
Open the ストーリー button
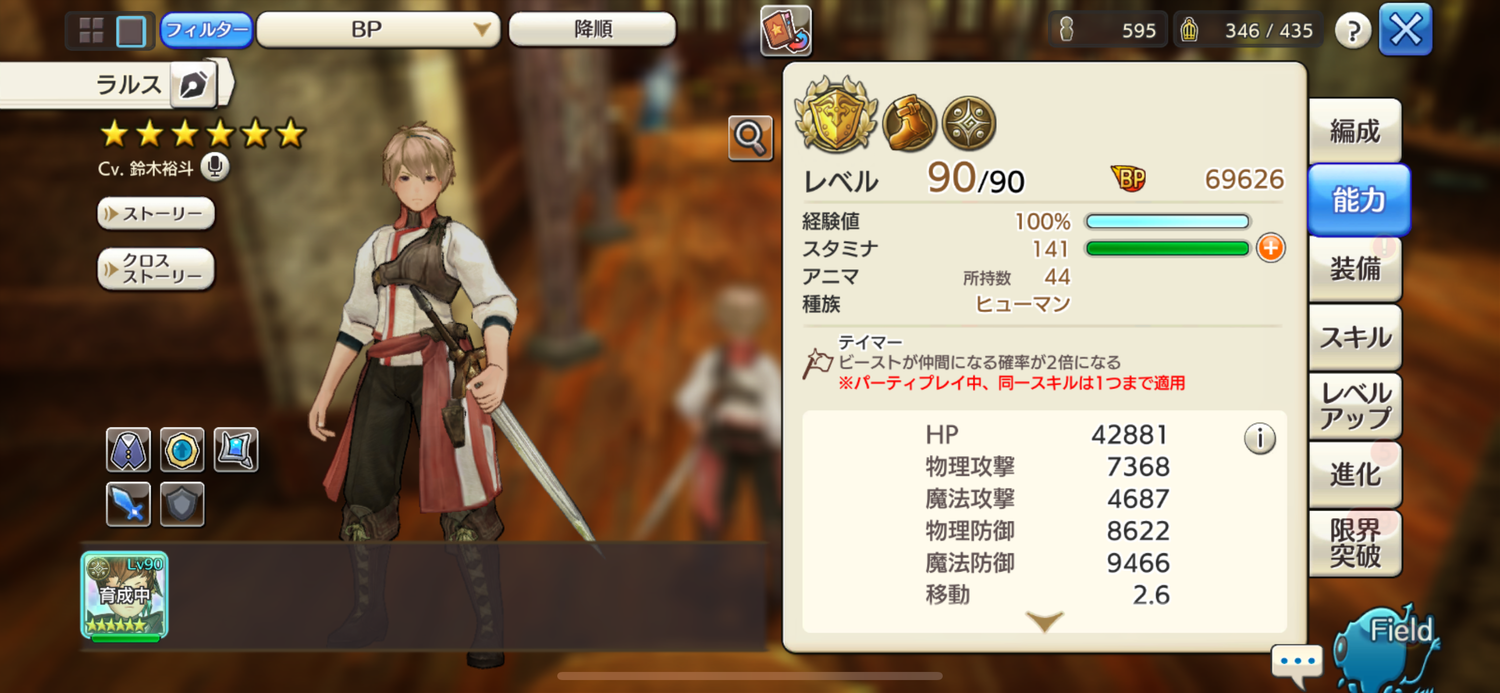click(156, 214)
